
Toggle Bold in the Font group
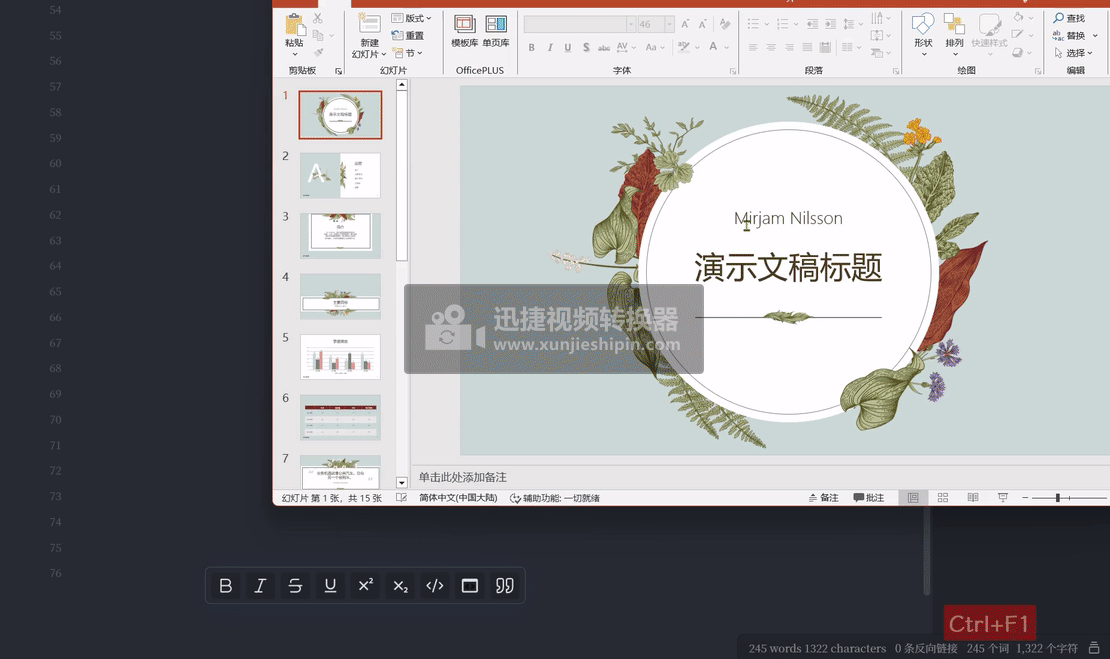click(532, 47)
